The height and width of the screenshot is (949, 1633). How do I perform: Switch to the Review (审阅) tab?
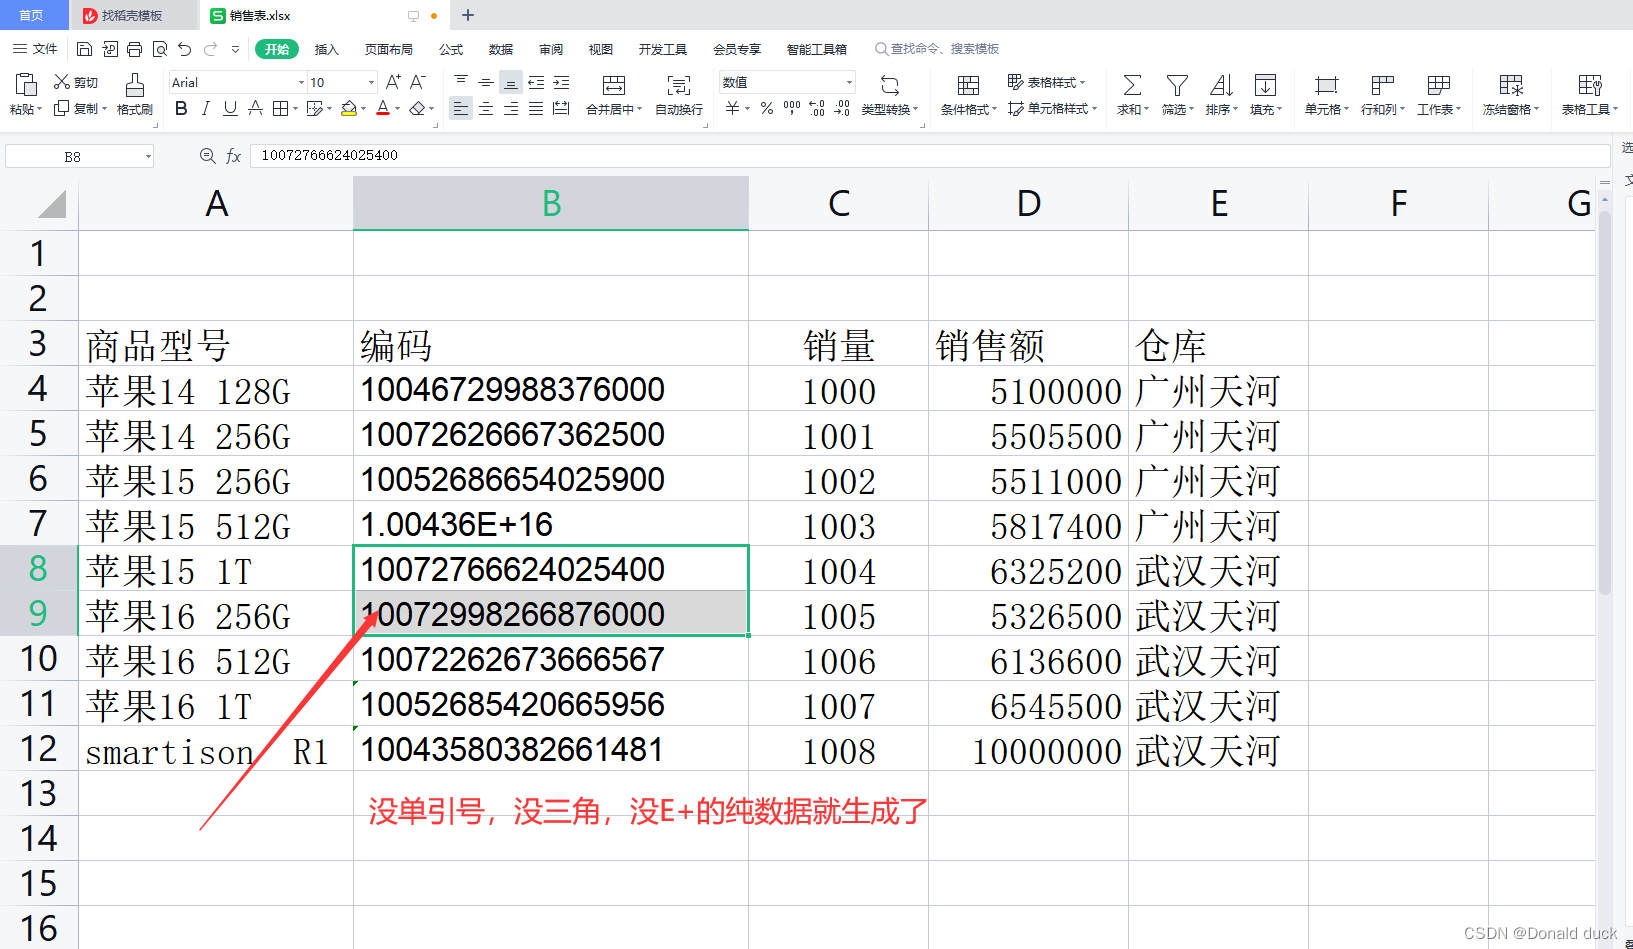point(551,49)
